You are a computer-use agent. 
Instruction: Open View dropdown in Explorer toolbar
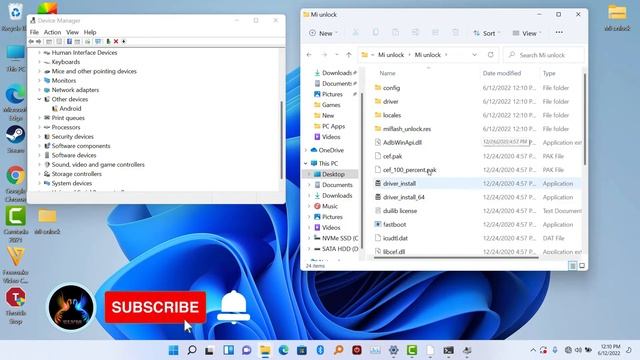527,33
